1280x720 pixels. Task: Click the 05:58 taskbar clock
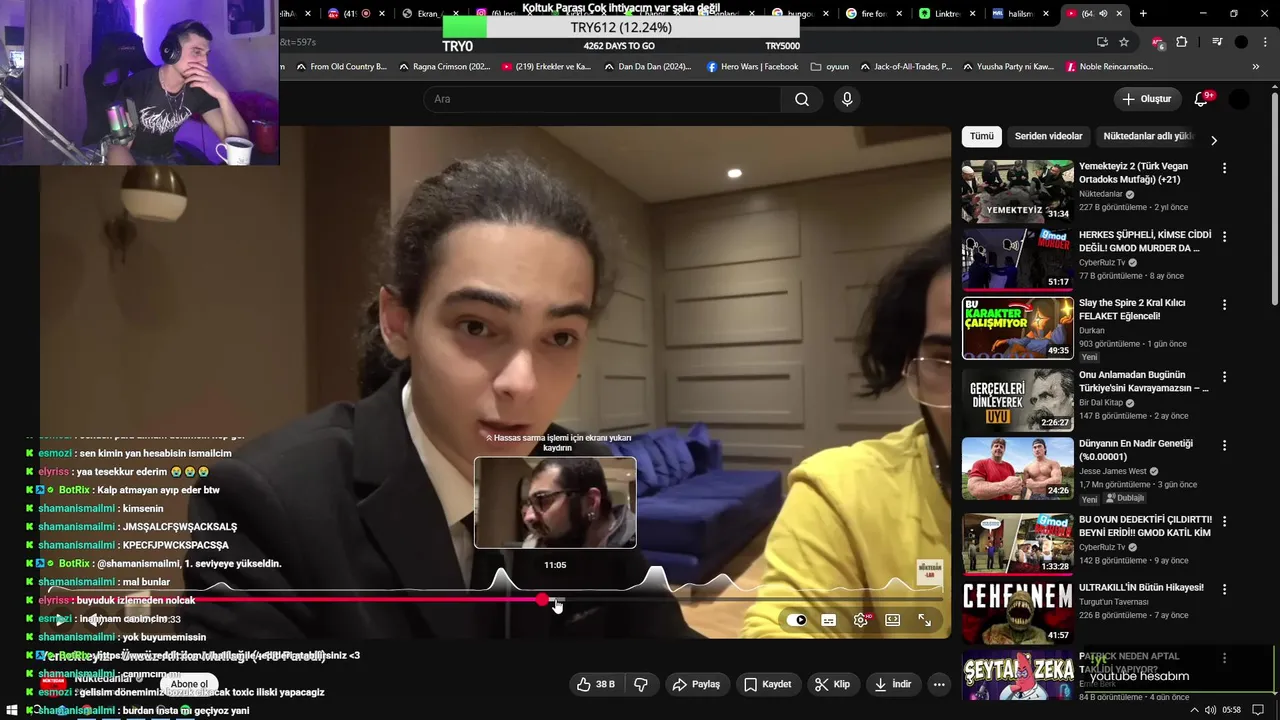click(1232, 710)
